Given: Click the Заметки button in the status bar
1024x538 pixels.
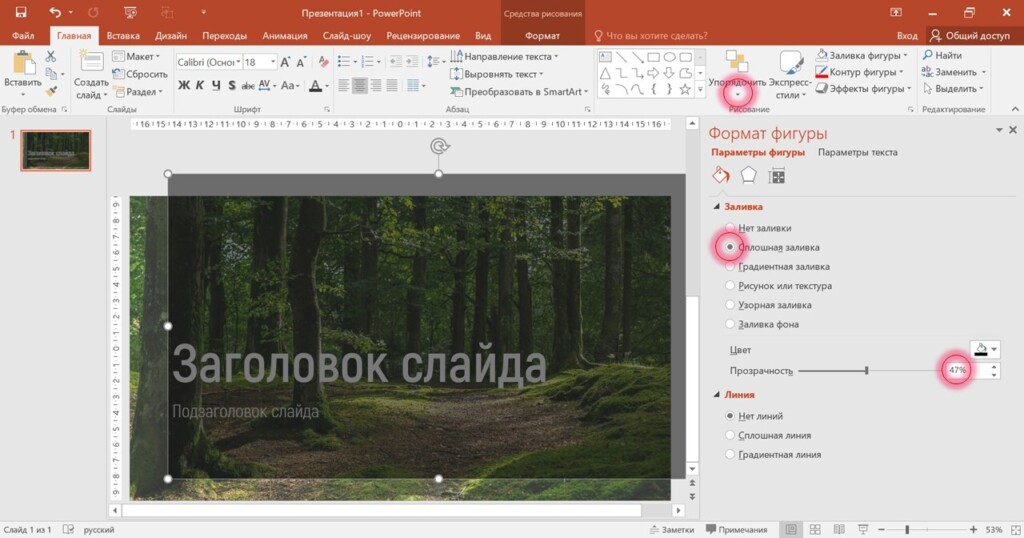Looking at the screenshot, I should point(671,529).
